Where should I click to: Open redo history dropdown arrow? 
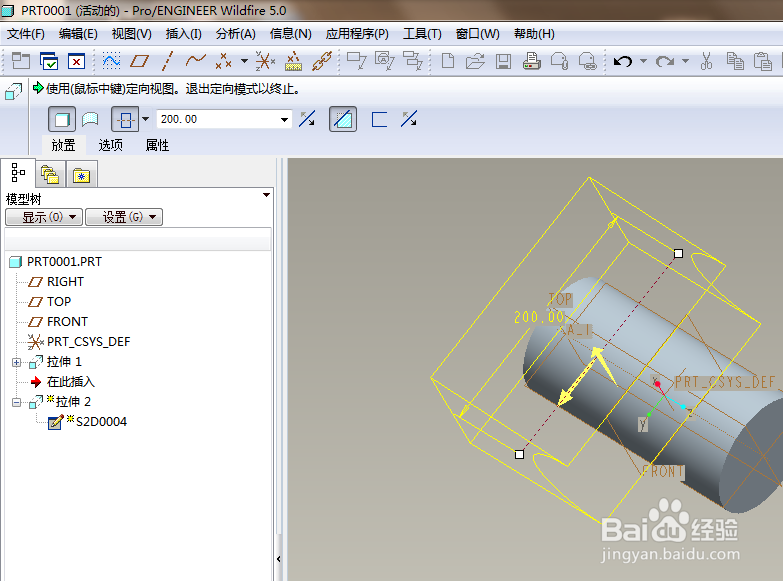point(686,61)
